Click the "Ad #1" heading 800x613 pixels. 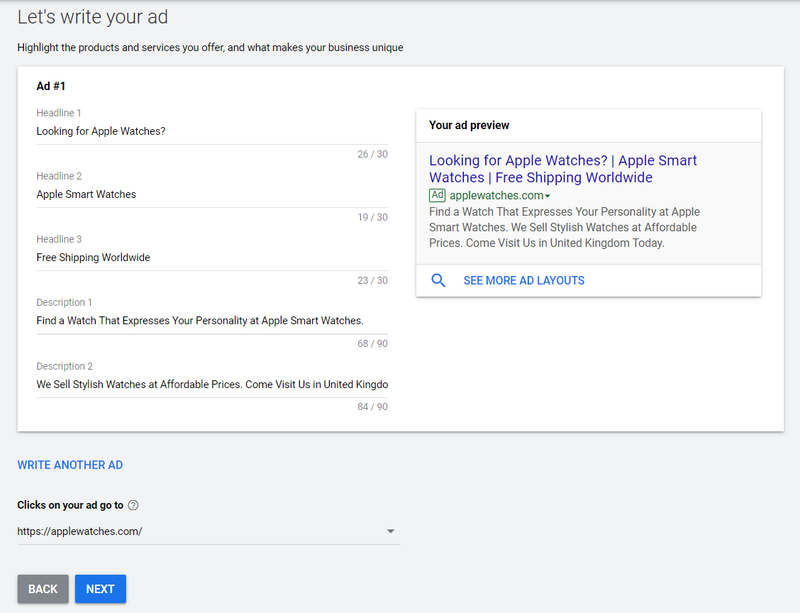click(x=51, y=86)
